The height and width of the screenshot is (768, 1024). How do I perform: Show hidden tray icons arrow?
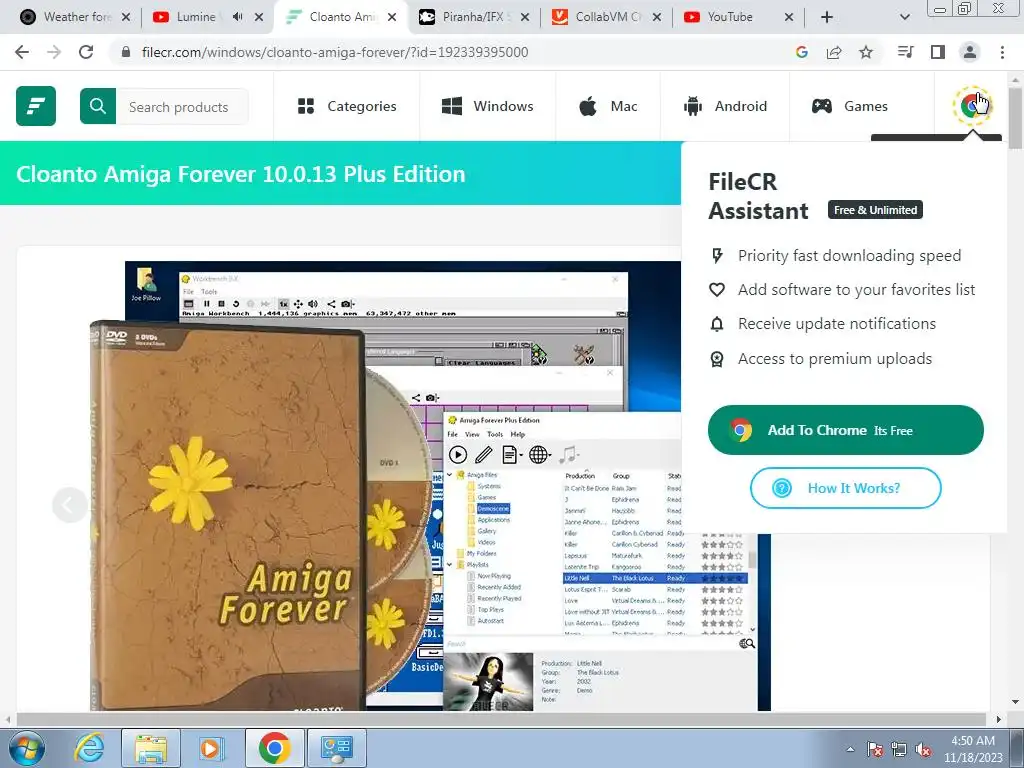(850, 749)
